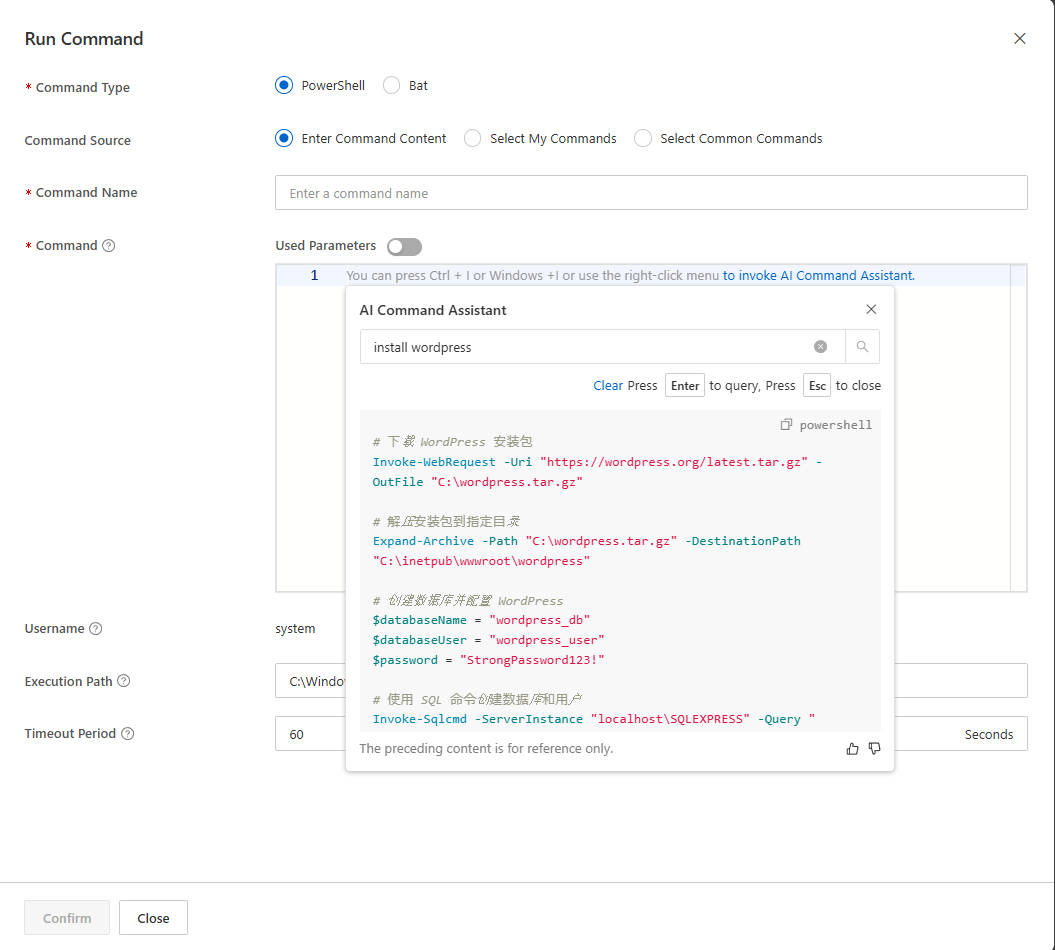This screenshot has height=950, width=1055.
Task: Click the Confirm button
Action: (x=67, y=918)
